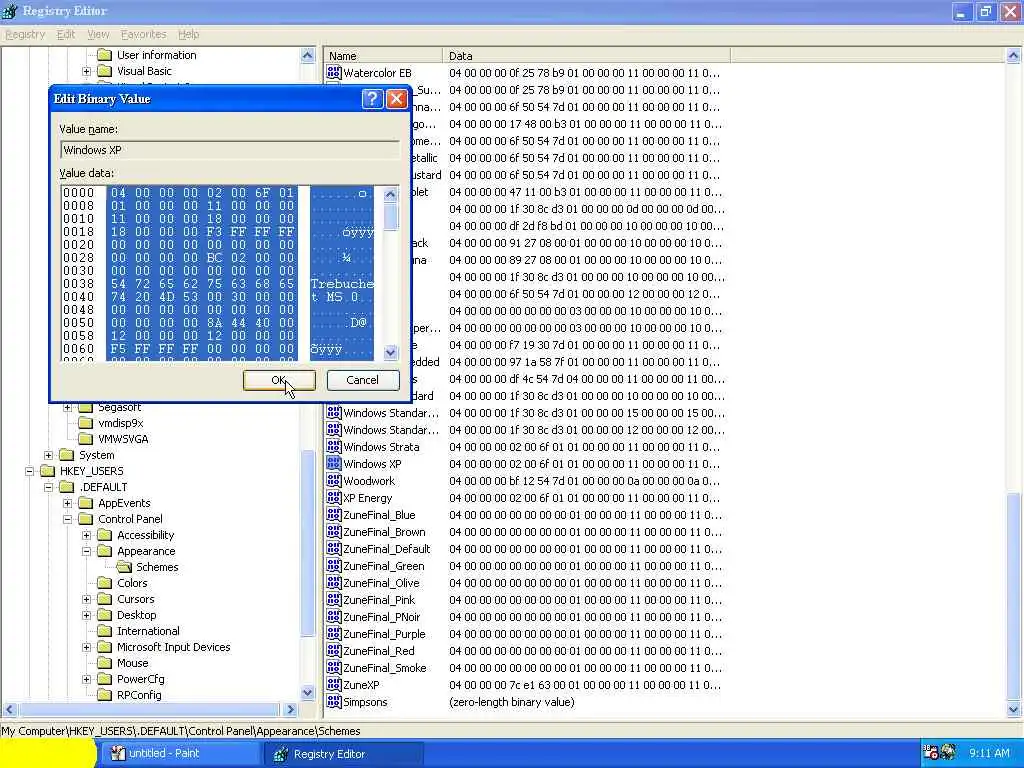The height and width of the screenshot is (768, 1024).
Task: Close the Edit Binary Value dialog
Action: (x=396, y=99)
